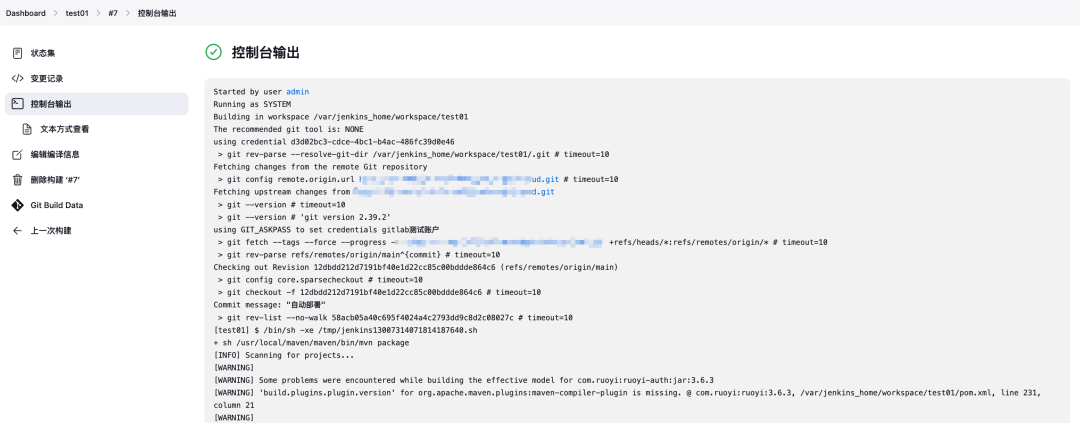This screenshot has width=1080, height=423.
Task: Click the terminal icon for 控制台输出
Action: point(17,104)
